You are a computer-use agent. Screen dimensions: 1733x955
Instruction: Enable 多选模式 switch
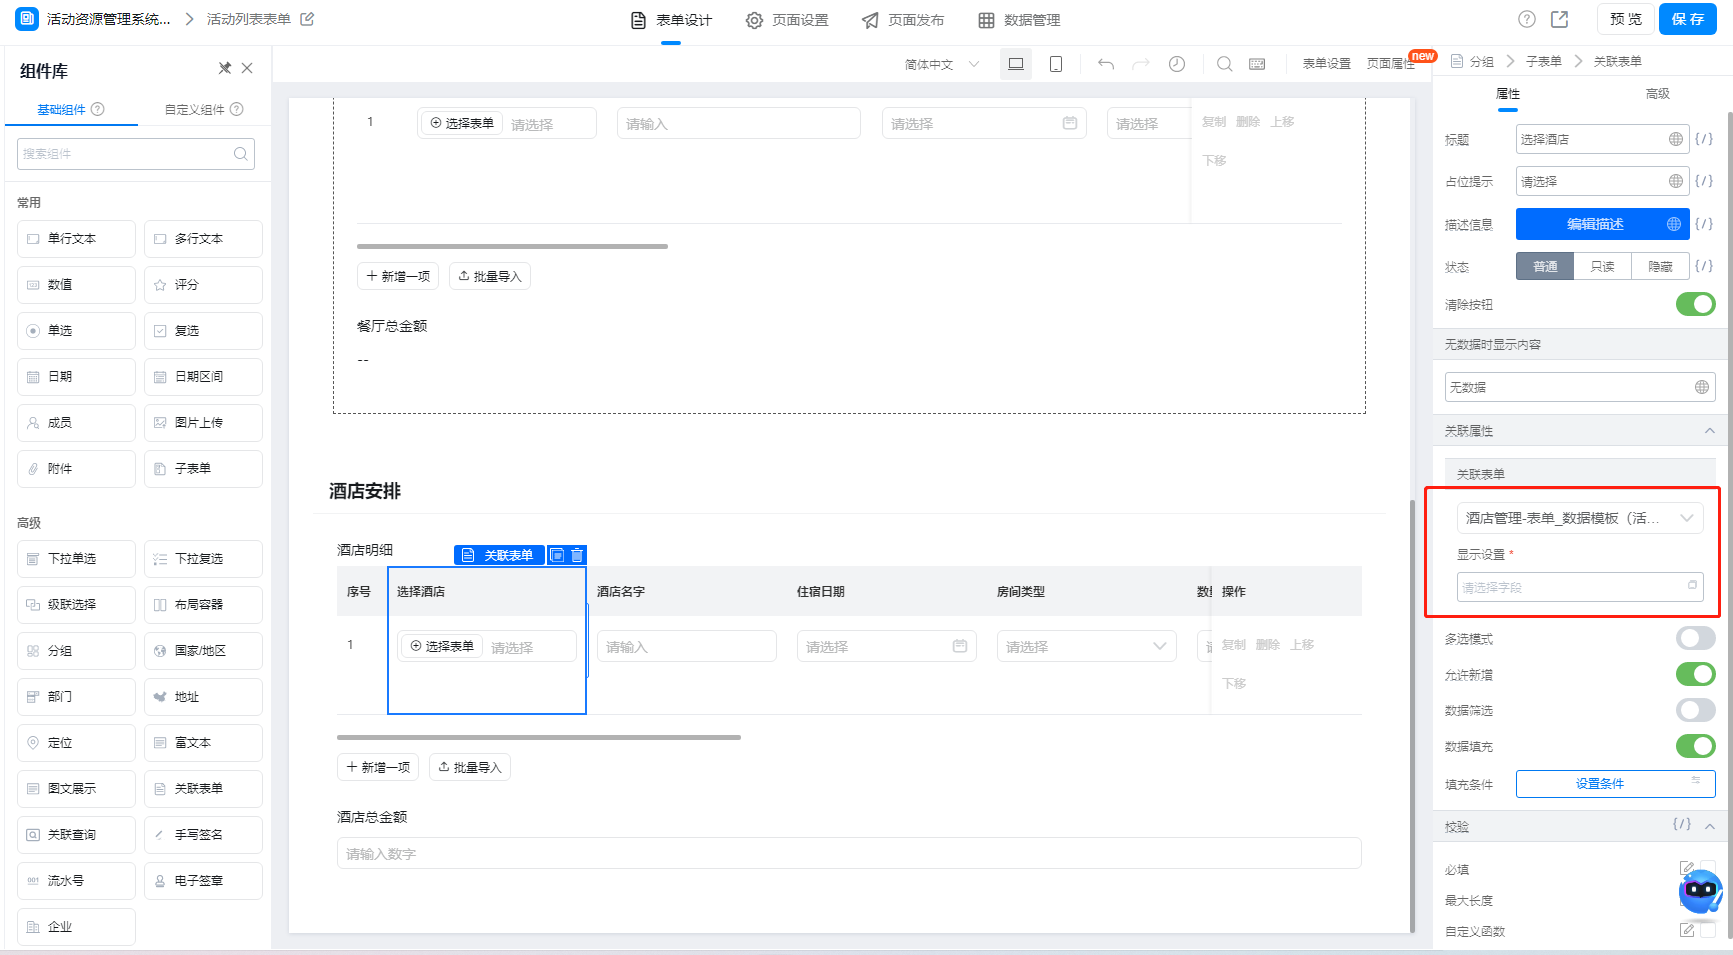[x=1696, y=638]
